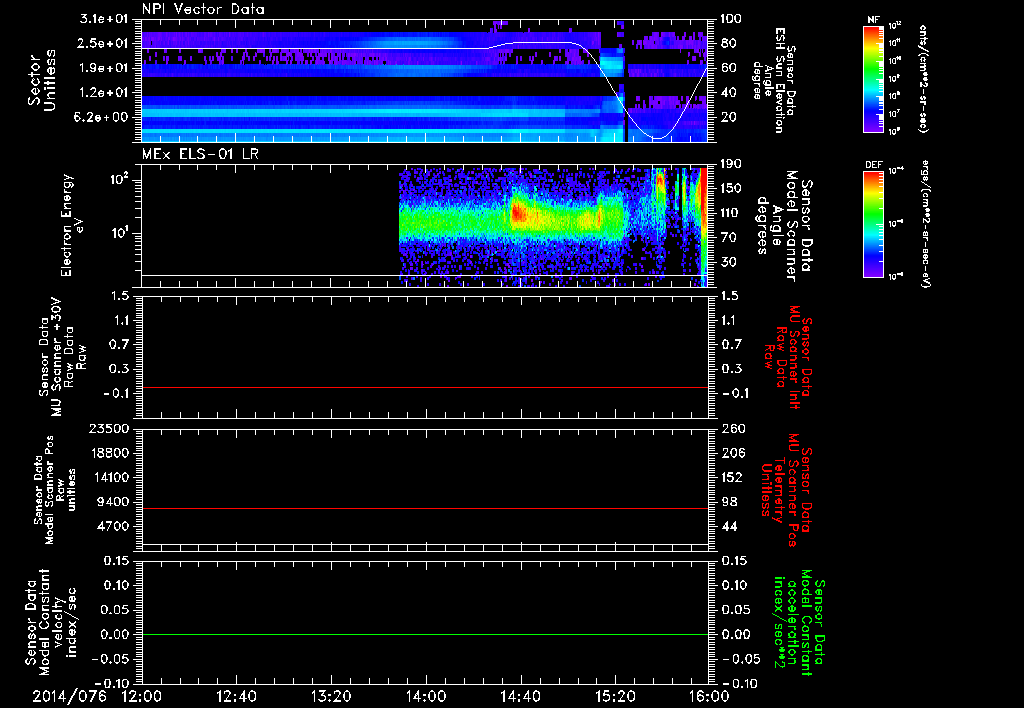1024x708 pixels.
Task: Click the ESH Sun Elevation Angle label
Action: pyautogui.click(x=774, y=80)
